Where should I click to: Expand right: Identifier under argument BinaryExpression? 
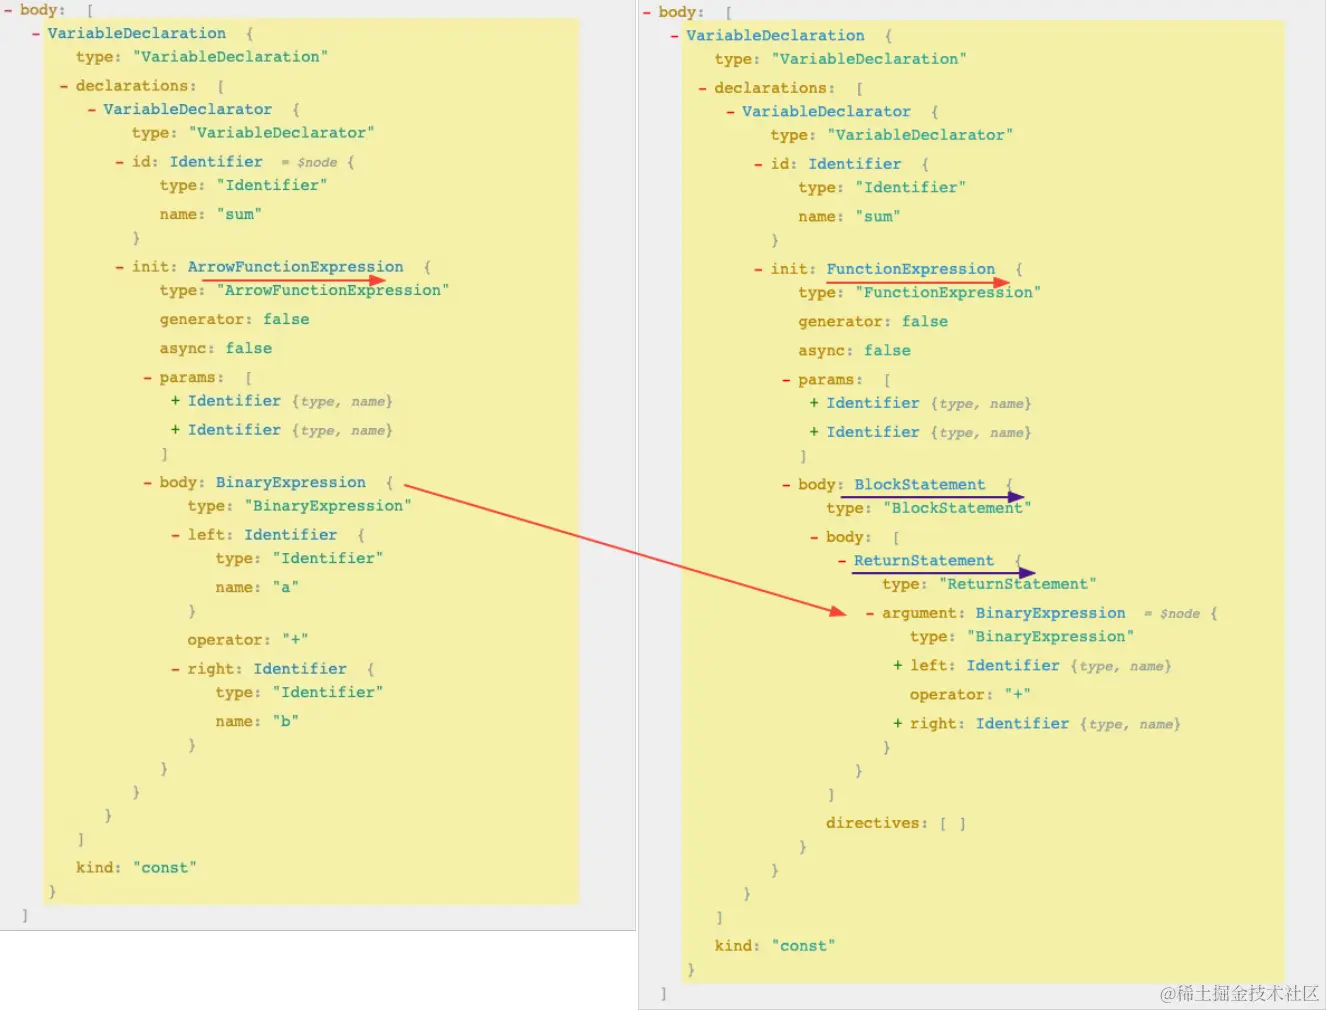coord(898,724)
